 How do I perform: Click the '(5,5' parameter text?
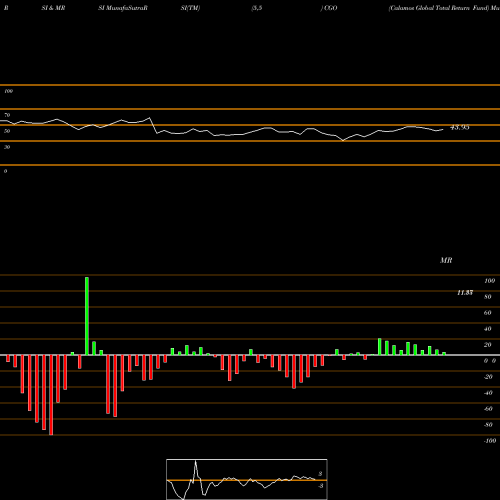tap(257, 8)
